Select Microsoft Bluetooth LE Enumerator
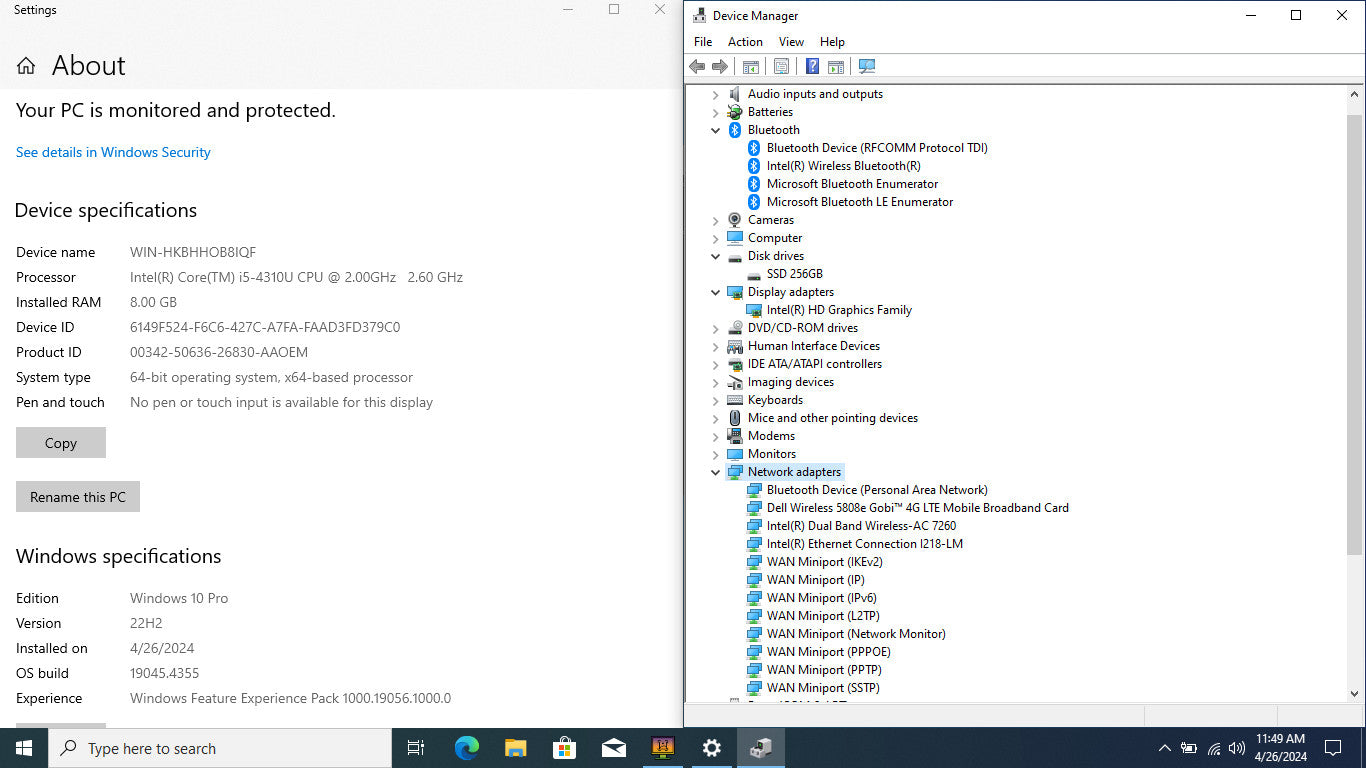 click(859, 202)
